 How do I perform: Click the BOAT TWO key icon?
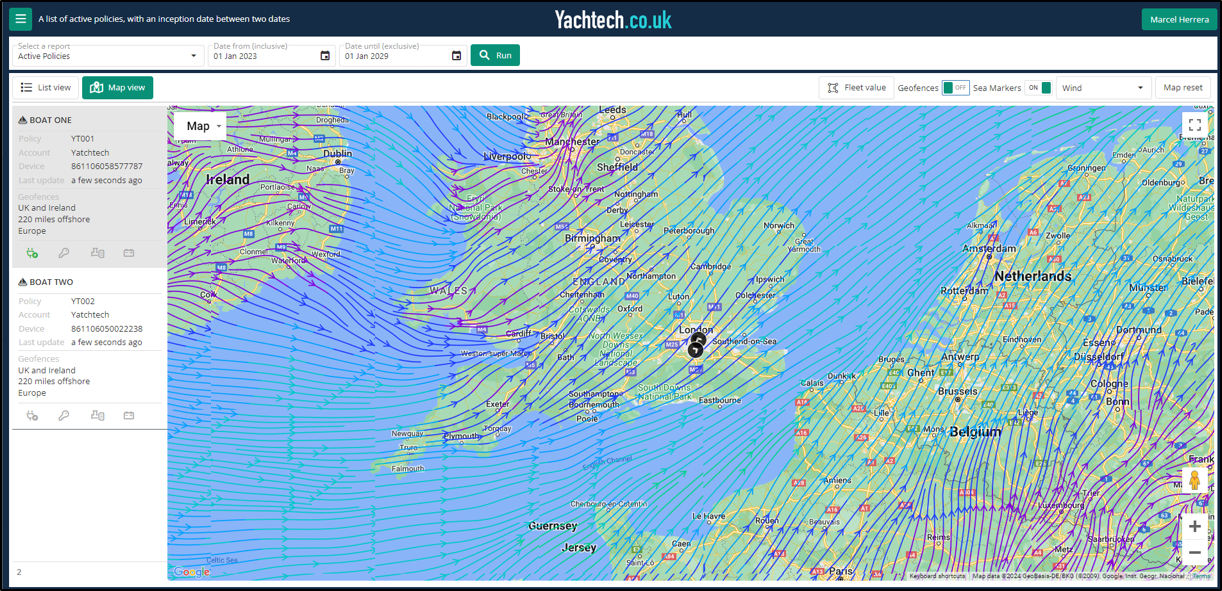coord(64,415)
